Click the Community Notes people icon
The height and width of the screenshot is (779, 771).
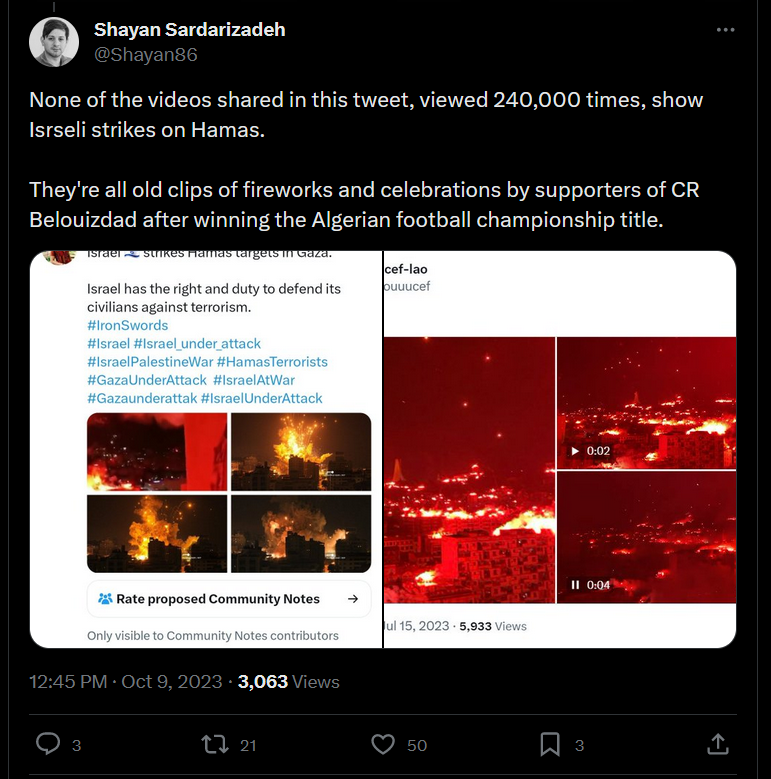tap(105, 599)
